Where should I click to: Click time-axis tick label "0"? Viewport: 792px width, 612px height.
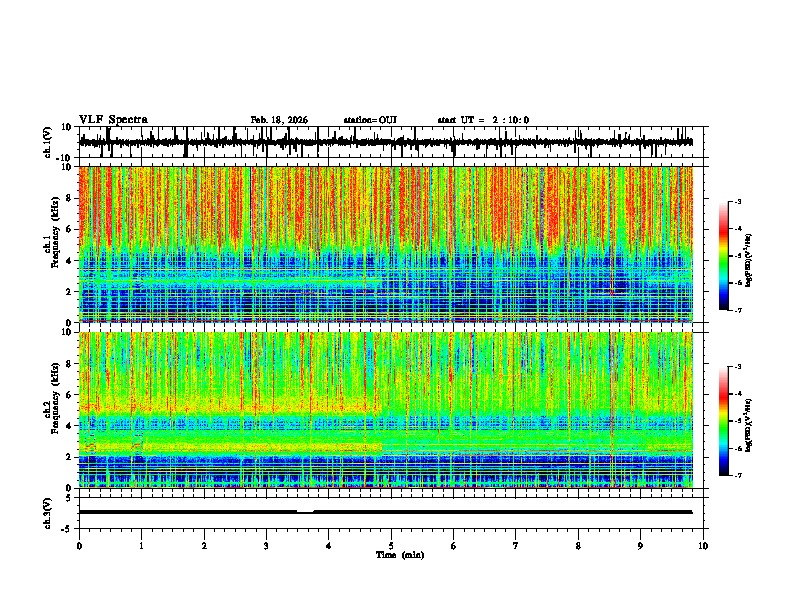[79, 546]
